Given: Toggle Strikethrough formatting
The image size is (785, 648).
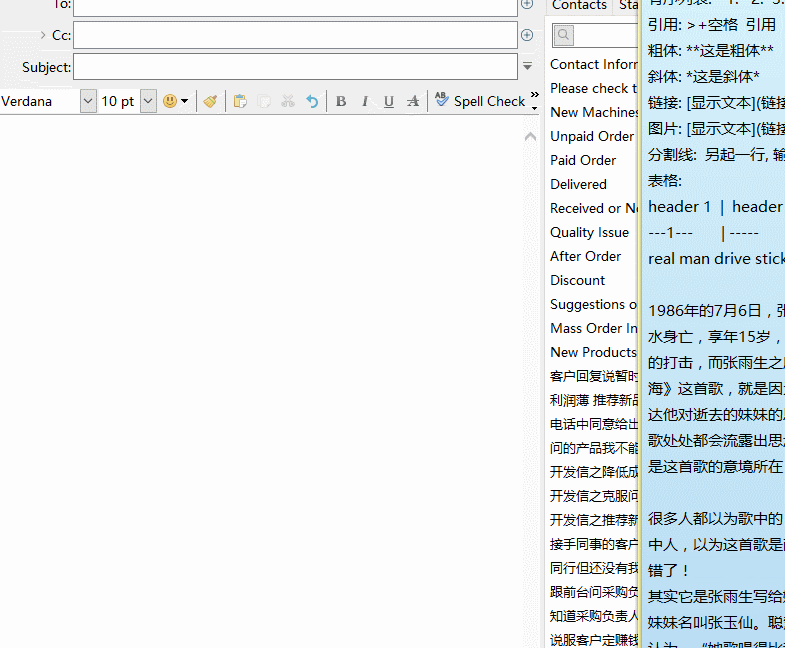Looking at the screenshot, I should tap(413, 101).
